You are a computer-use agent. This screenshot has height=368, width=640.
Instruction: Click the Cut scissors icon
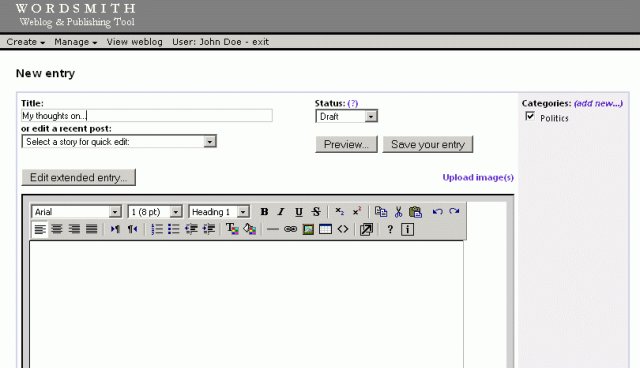coord(398,212)
